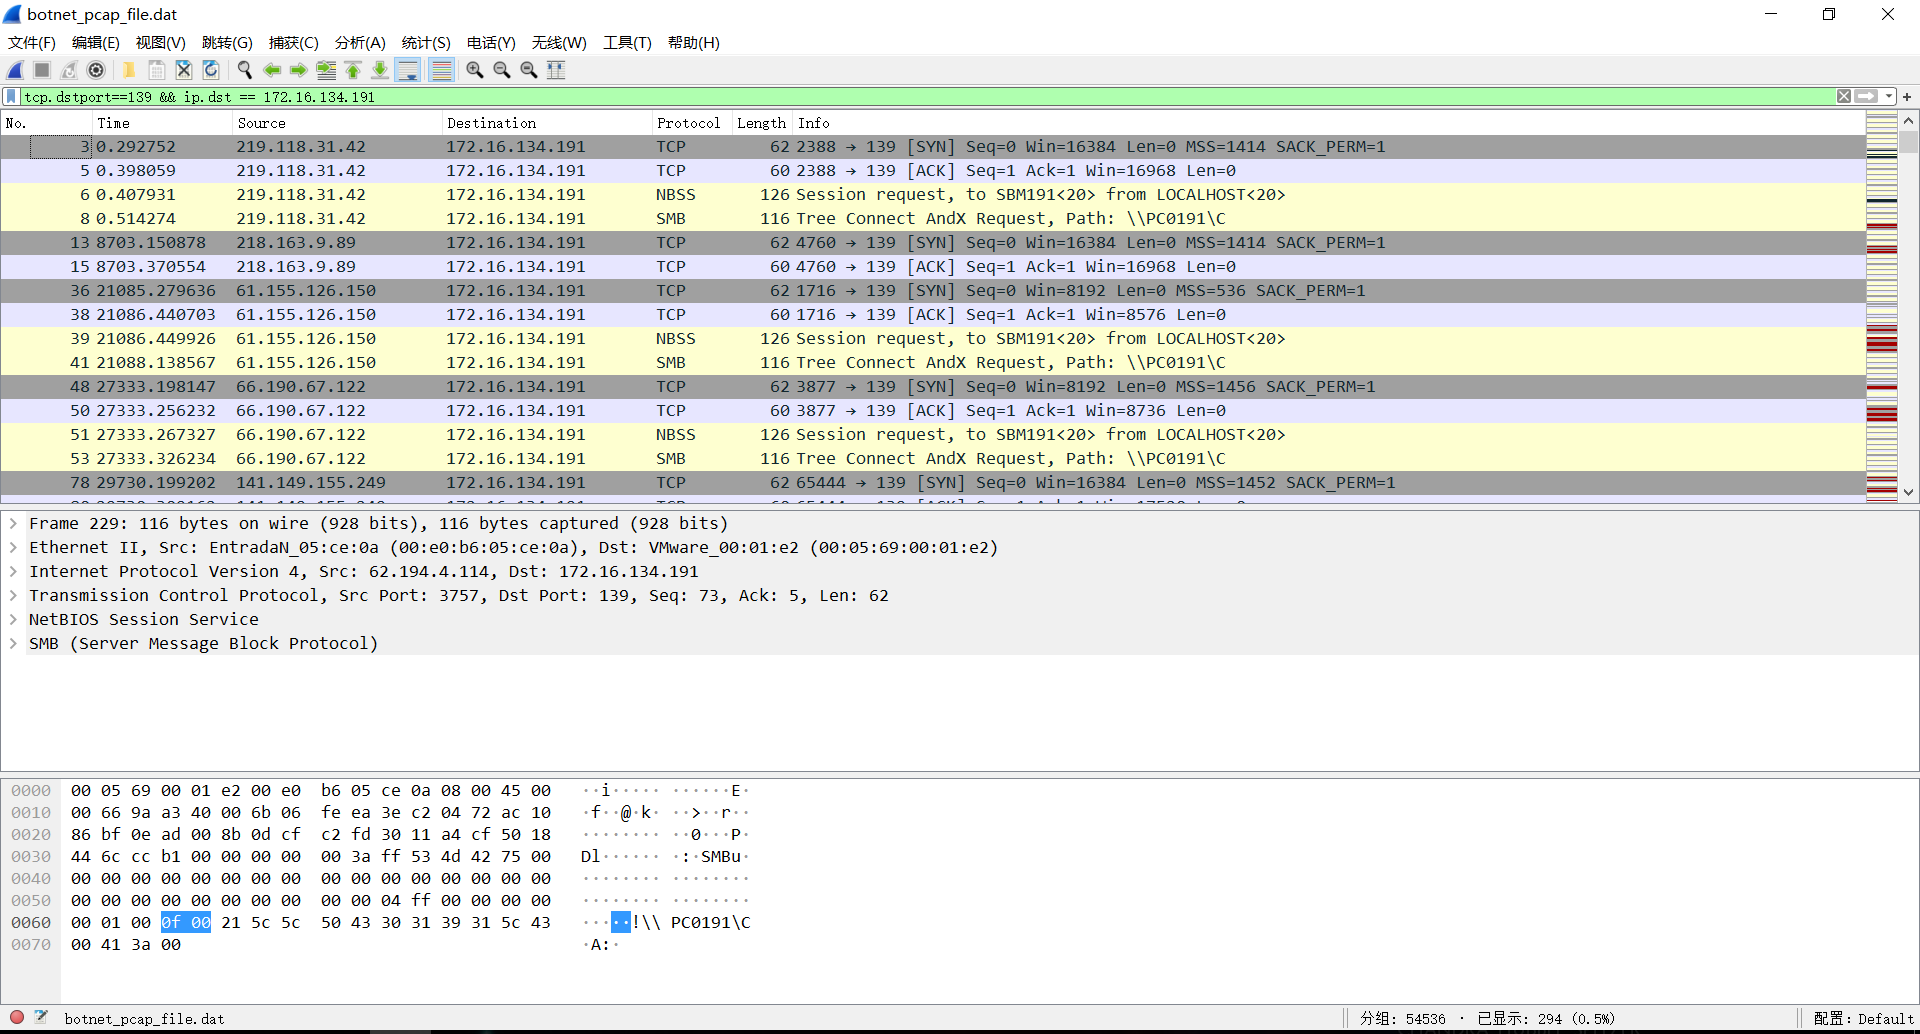Click the packet list scroll down arrow
1920x1034 pixels.
pos(1908,492)
